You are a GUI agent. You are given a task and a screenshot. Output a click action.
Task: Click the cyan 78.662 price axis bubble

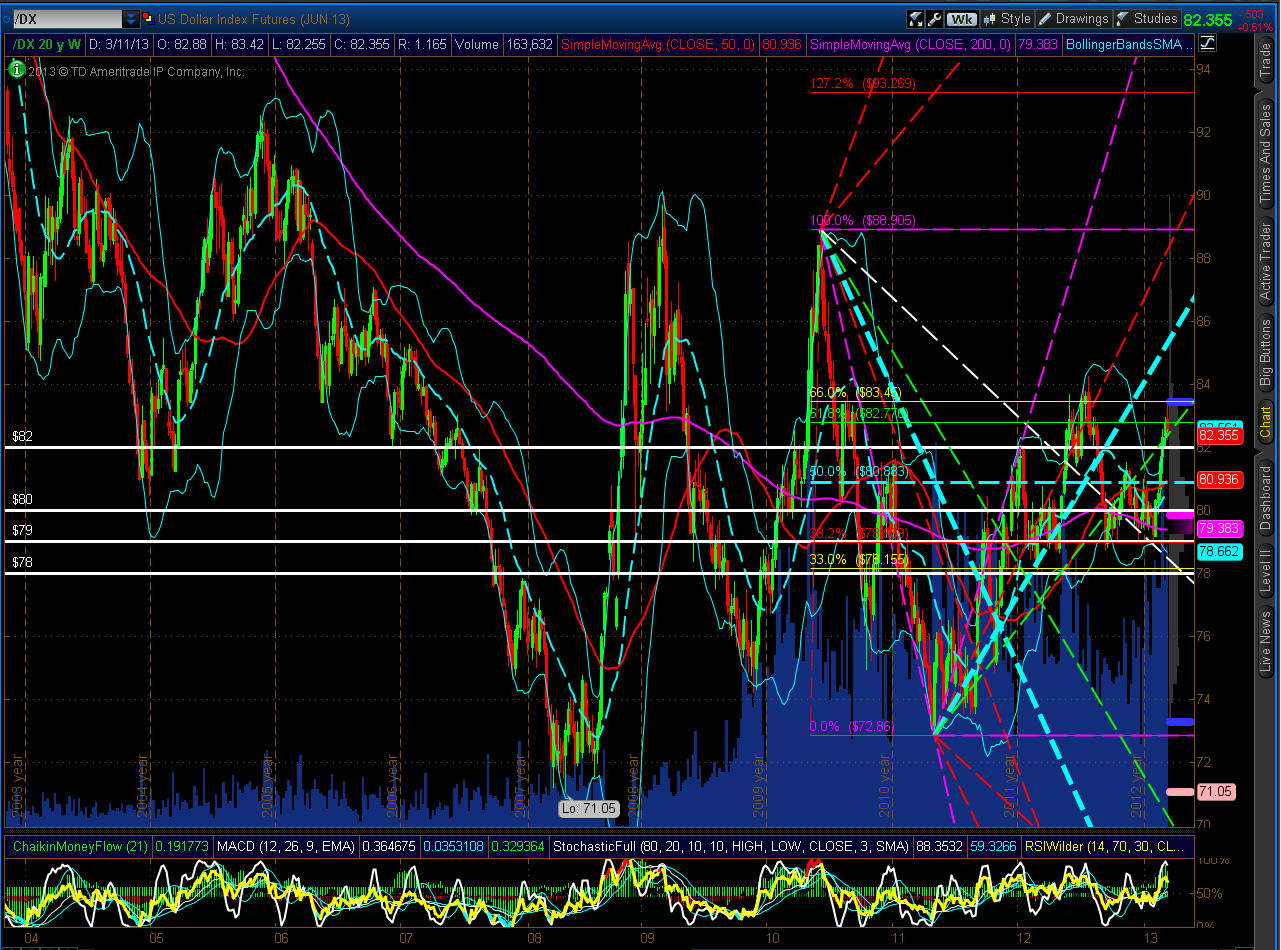pyautogui.click(x=1219, y=551)
